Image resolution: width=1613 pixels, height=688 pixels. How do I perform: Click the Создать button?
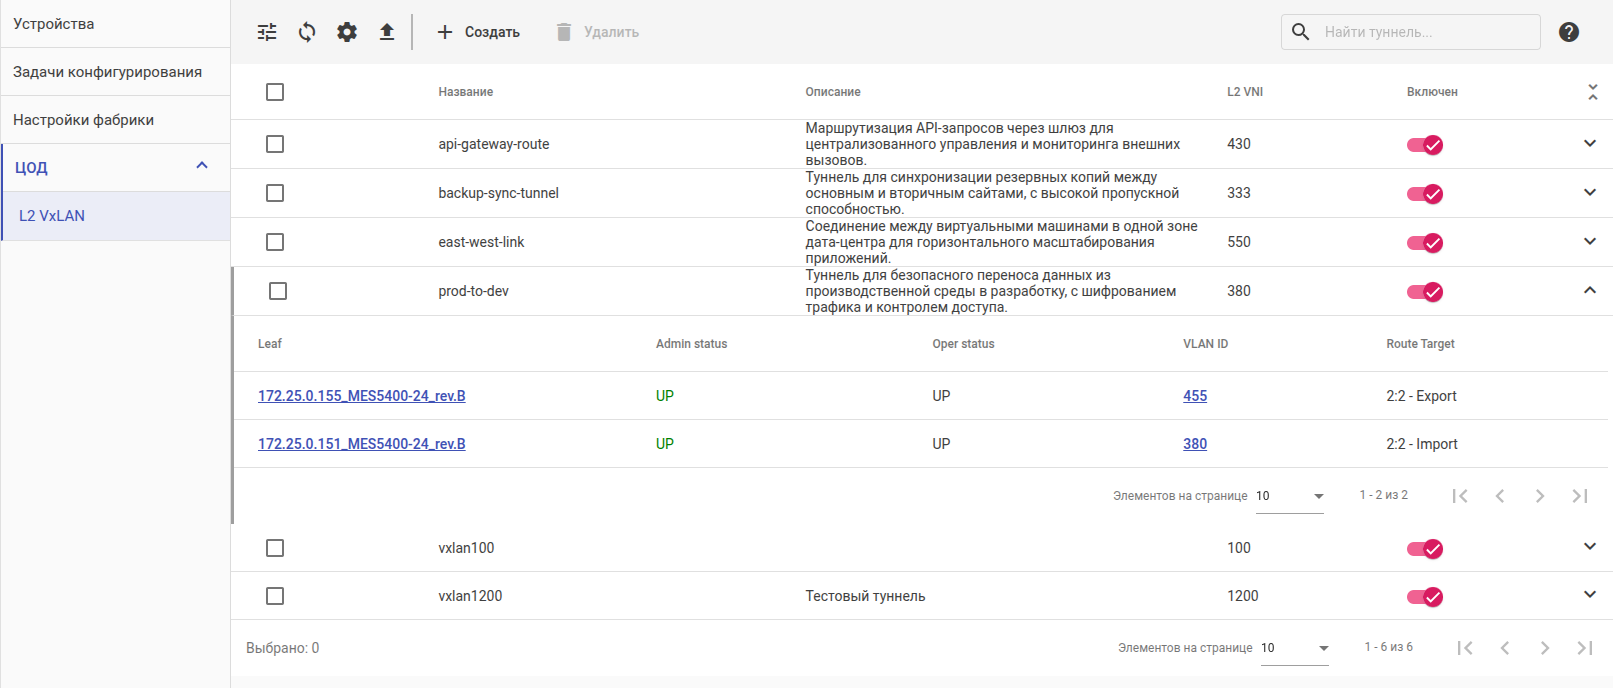coord(479,32)
